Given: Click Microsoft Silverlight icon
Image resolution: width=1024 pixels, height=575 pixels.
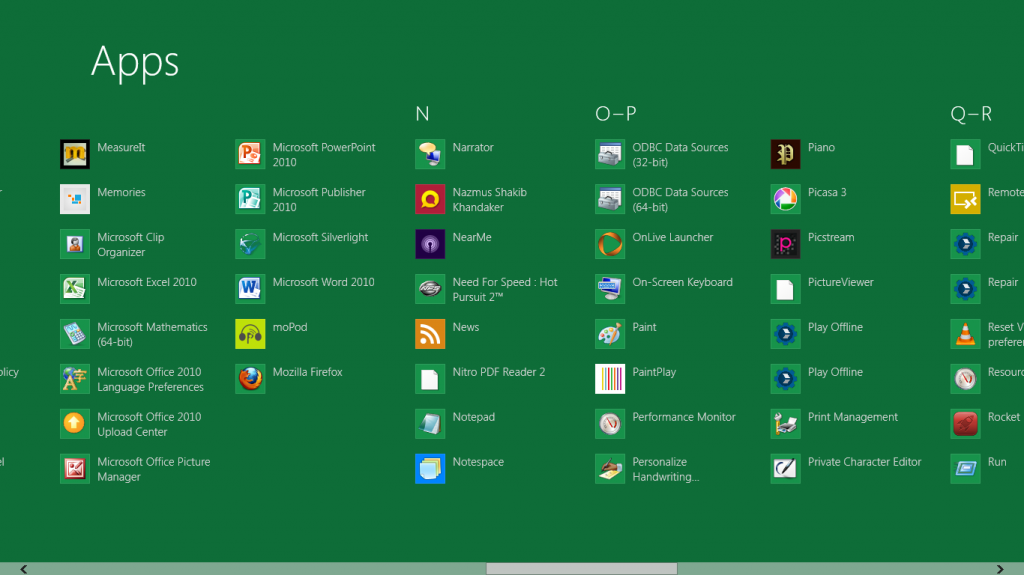Looking at the screenshot, I should point(250,244).
